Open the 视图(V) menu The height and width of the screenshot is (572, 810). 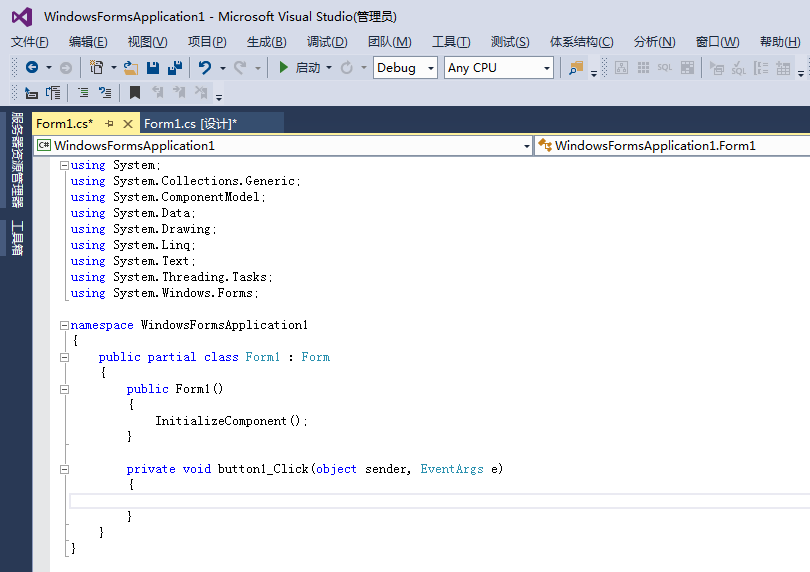(147, 42)
